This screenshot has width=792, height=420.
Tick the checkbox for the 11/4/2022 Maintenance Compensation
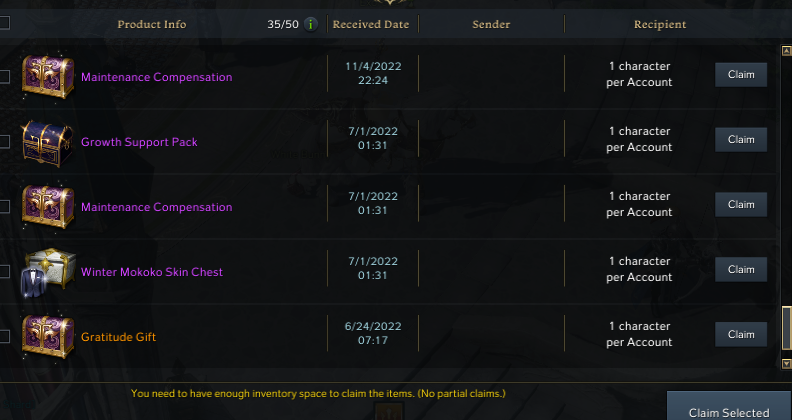4,77
